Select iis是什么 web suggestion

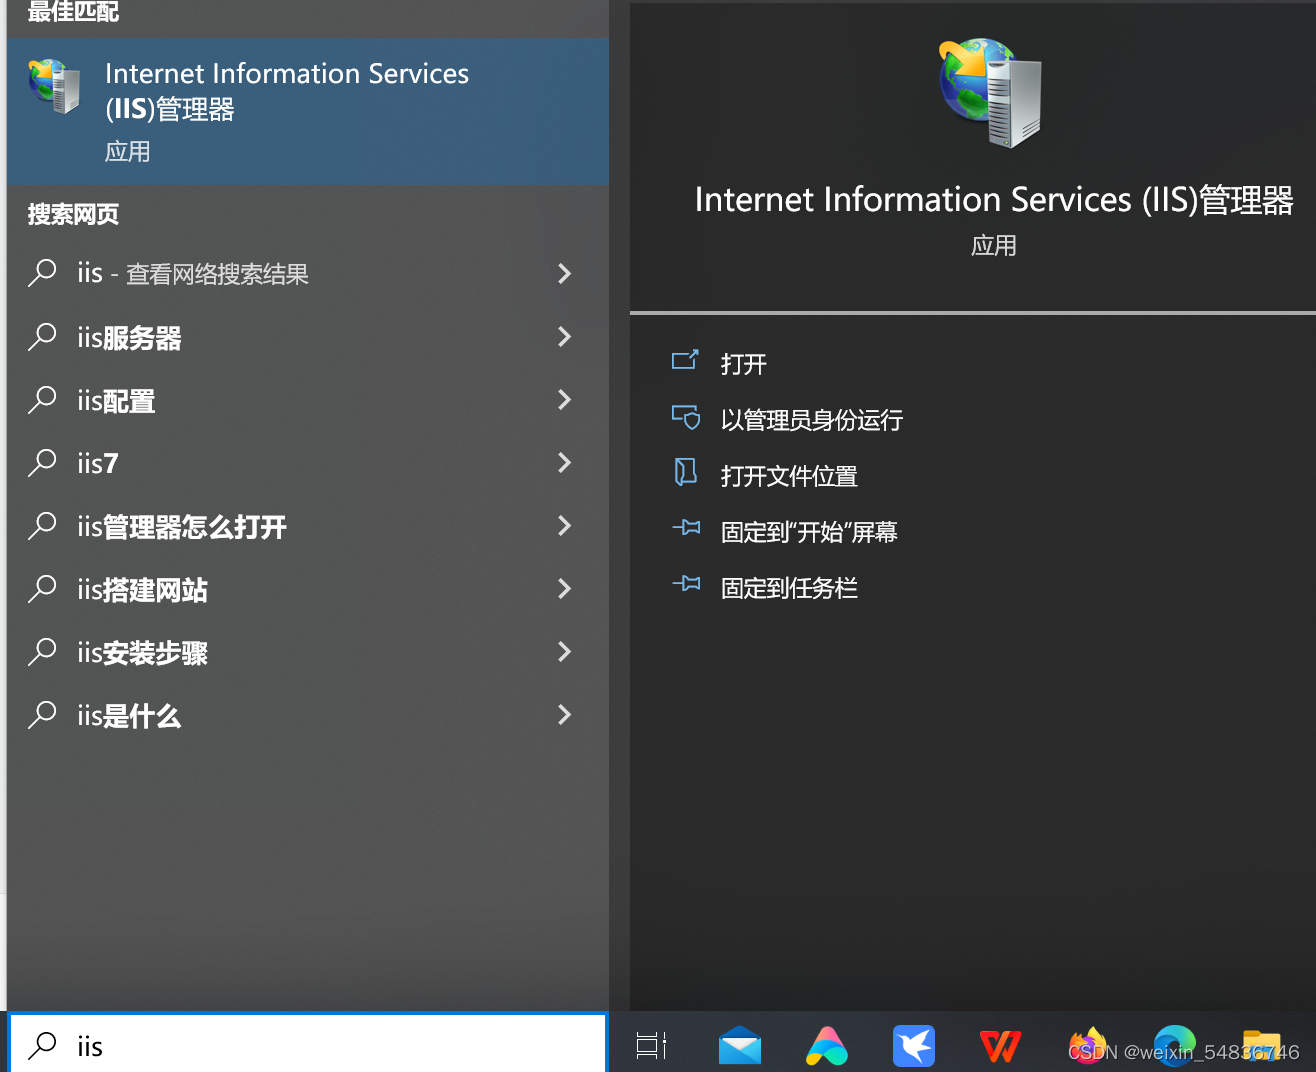coord(130,716)
